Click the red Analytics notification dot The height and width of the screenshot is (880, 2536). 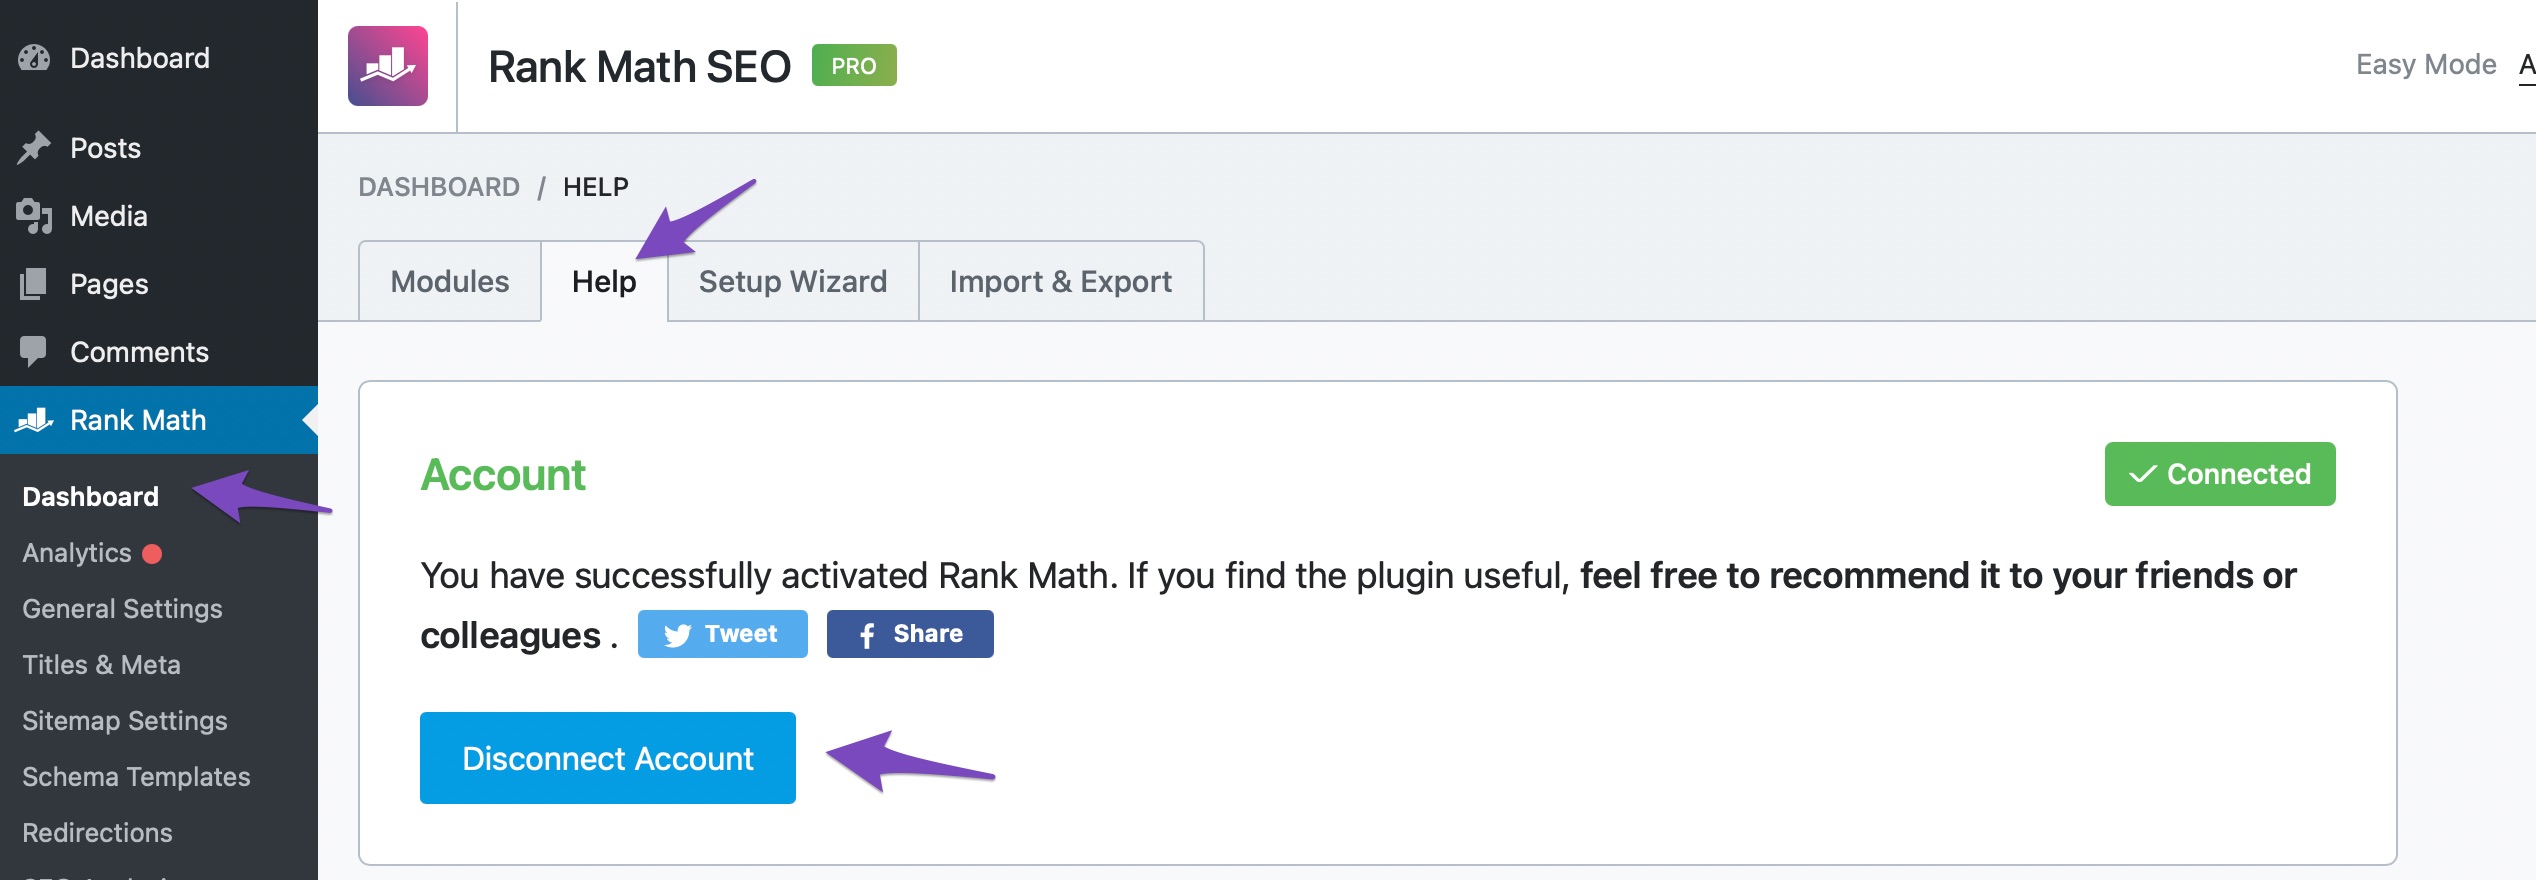[x=152, y=553]
